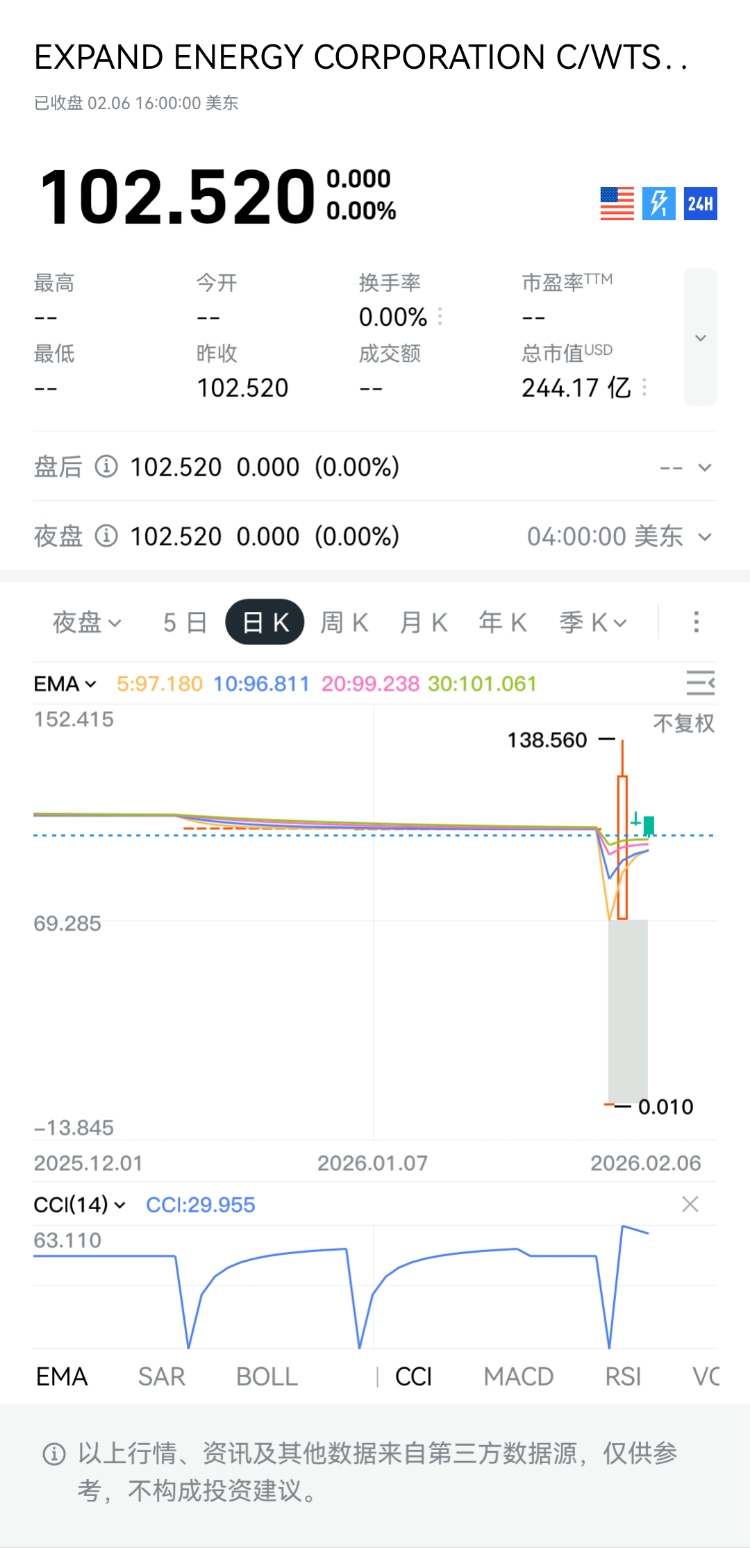Tap info icon in bottom disclaimer
The width and height of the screenshot is (750, 1548).
point(55,1455)
